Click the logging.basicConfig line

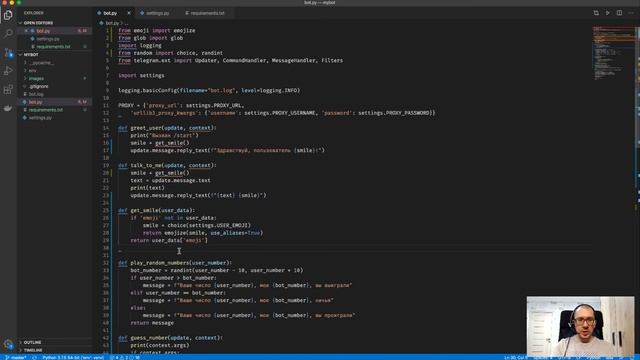coord(209,91)
